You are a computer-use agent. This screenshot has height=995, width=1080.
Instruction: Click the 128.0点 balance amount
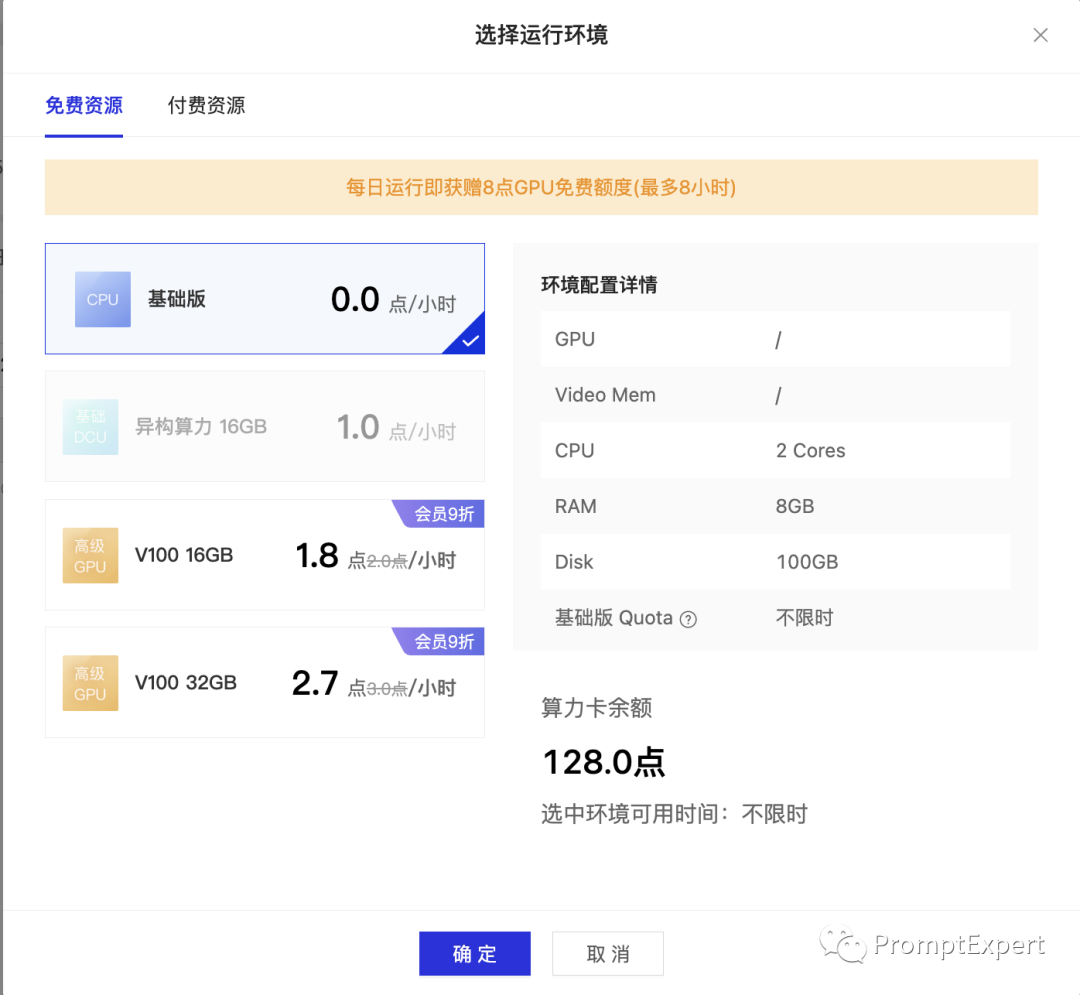point(603,762)
